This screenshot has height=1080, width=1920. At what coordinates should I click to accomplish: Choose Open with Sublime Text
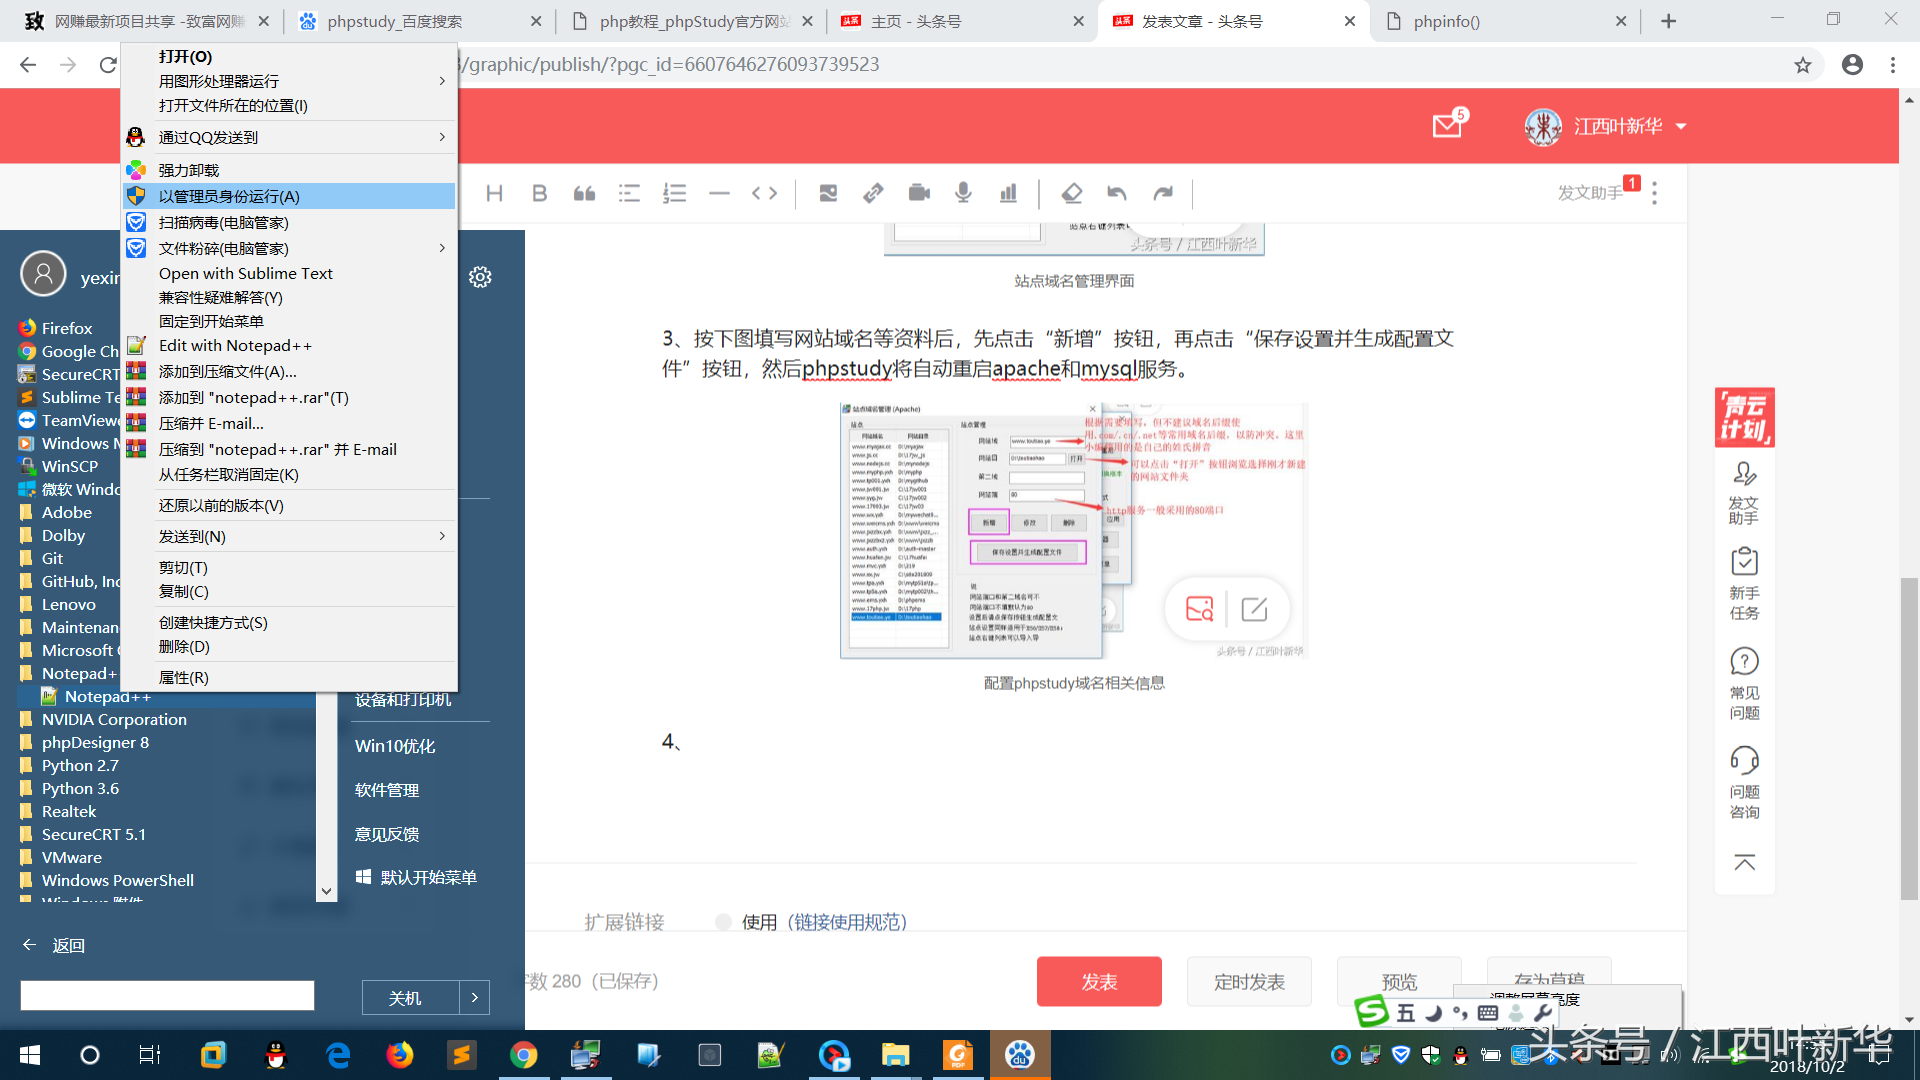(288, 273)
